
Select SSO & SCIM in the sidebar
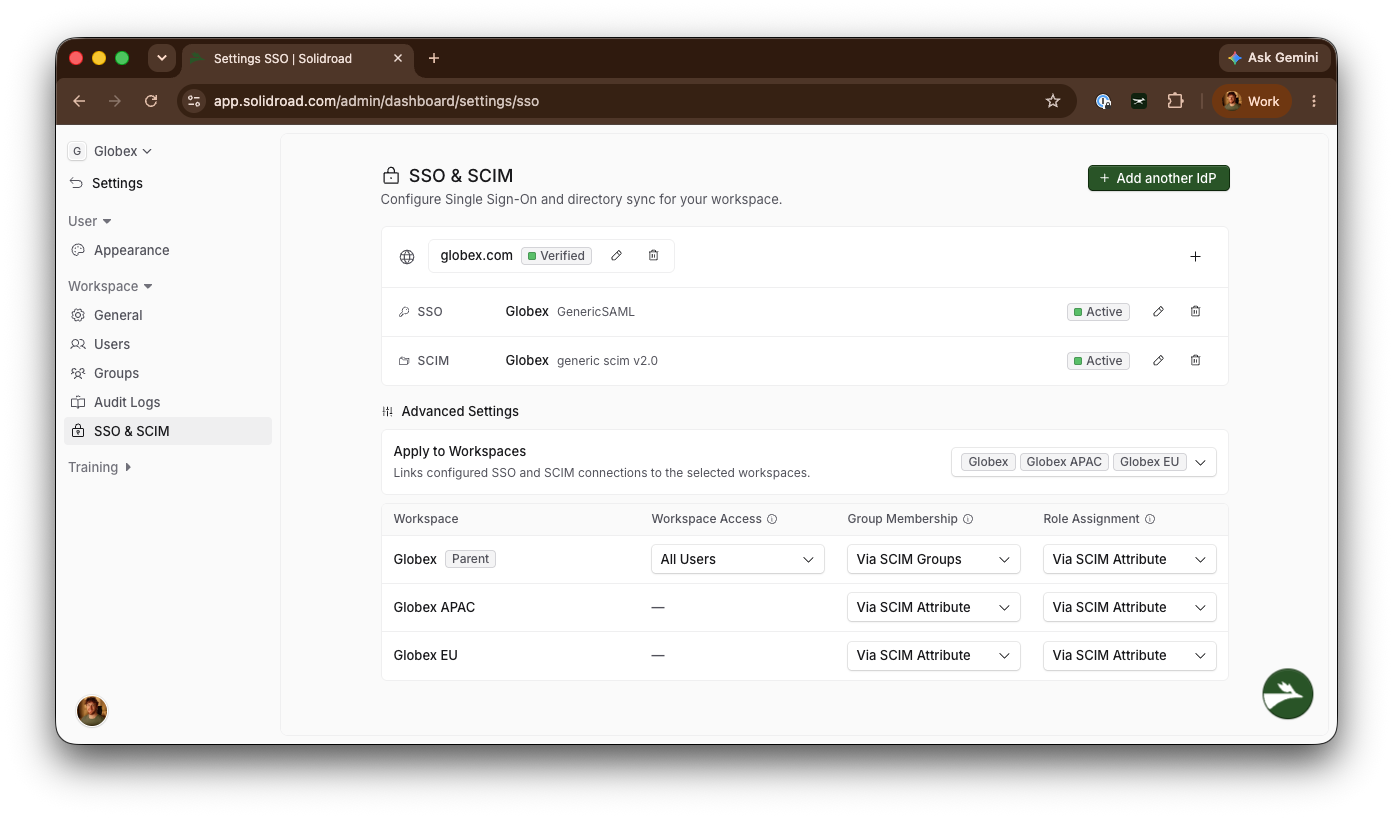point(168,431)
